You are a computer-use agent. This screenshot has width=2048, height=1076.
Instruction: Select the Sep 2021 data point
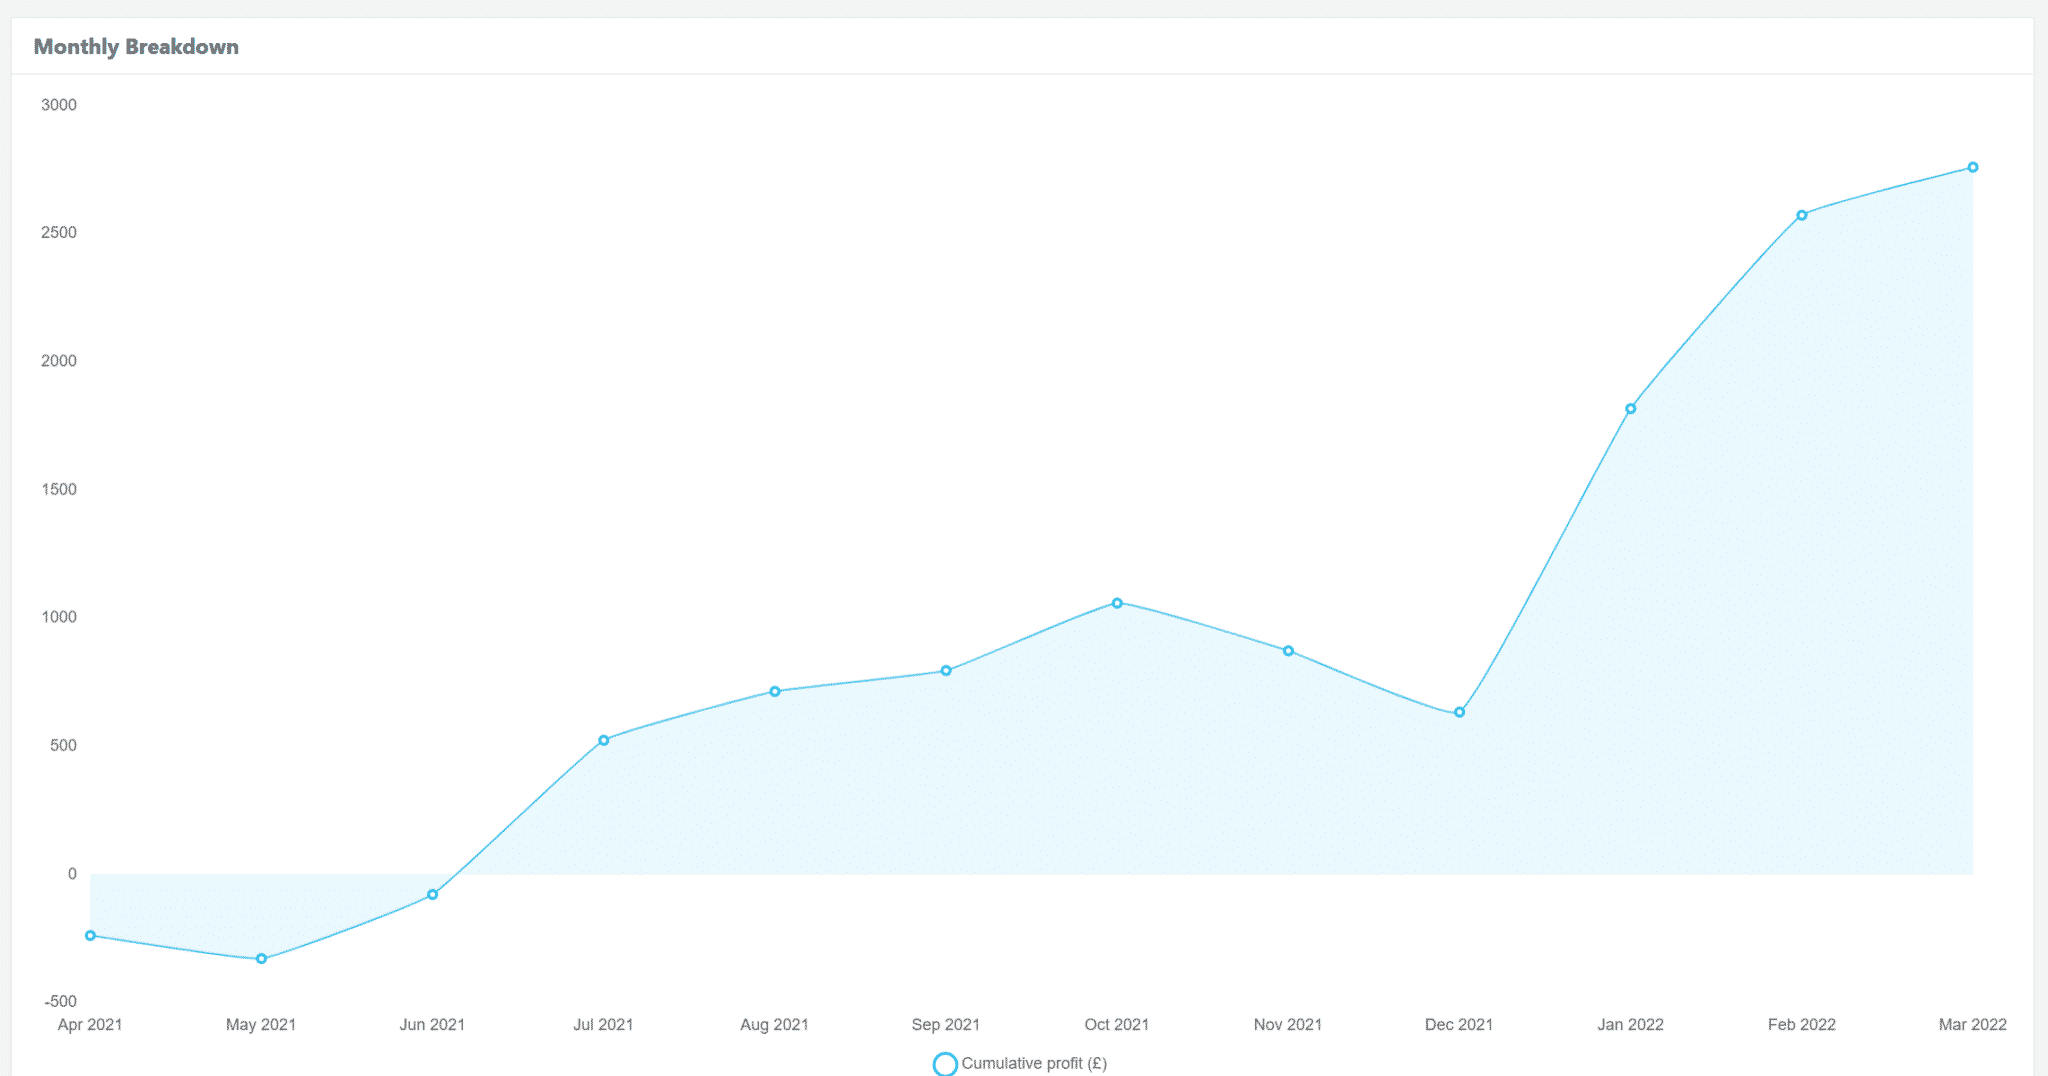[x=946, y=671]
